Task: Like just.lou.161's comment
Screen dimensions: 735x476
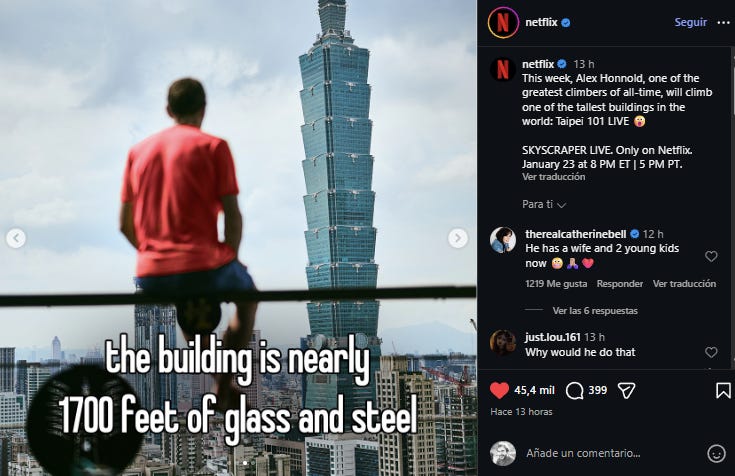Action: pos(711,352)
